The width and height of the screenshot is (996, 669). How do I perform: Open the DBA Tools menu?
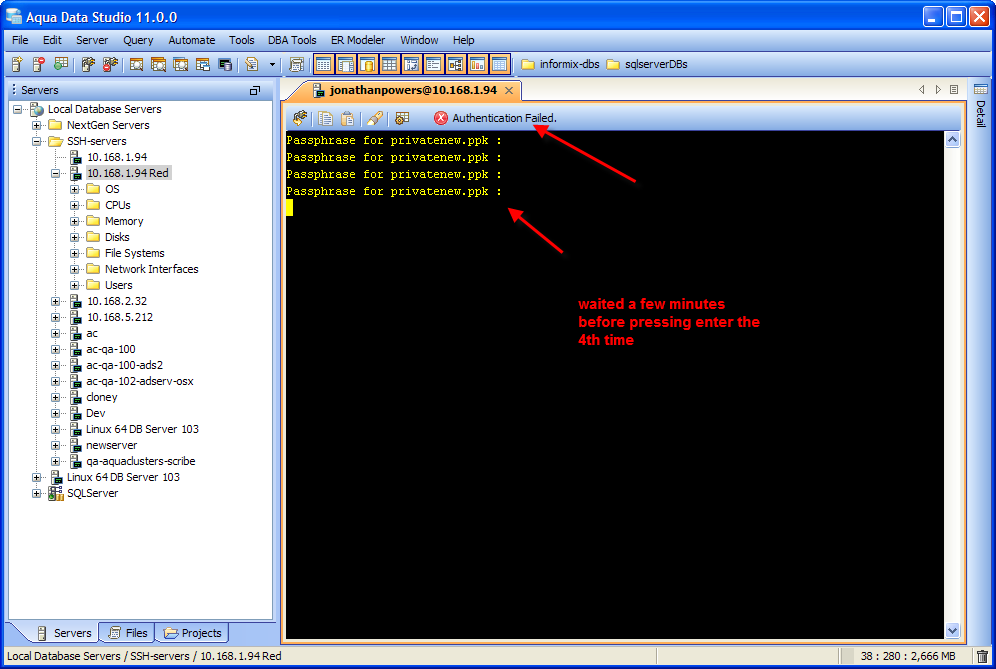[292, 40]
